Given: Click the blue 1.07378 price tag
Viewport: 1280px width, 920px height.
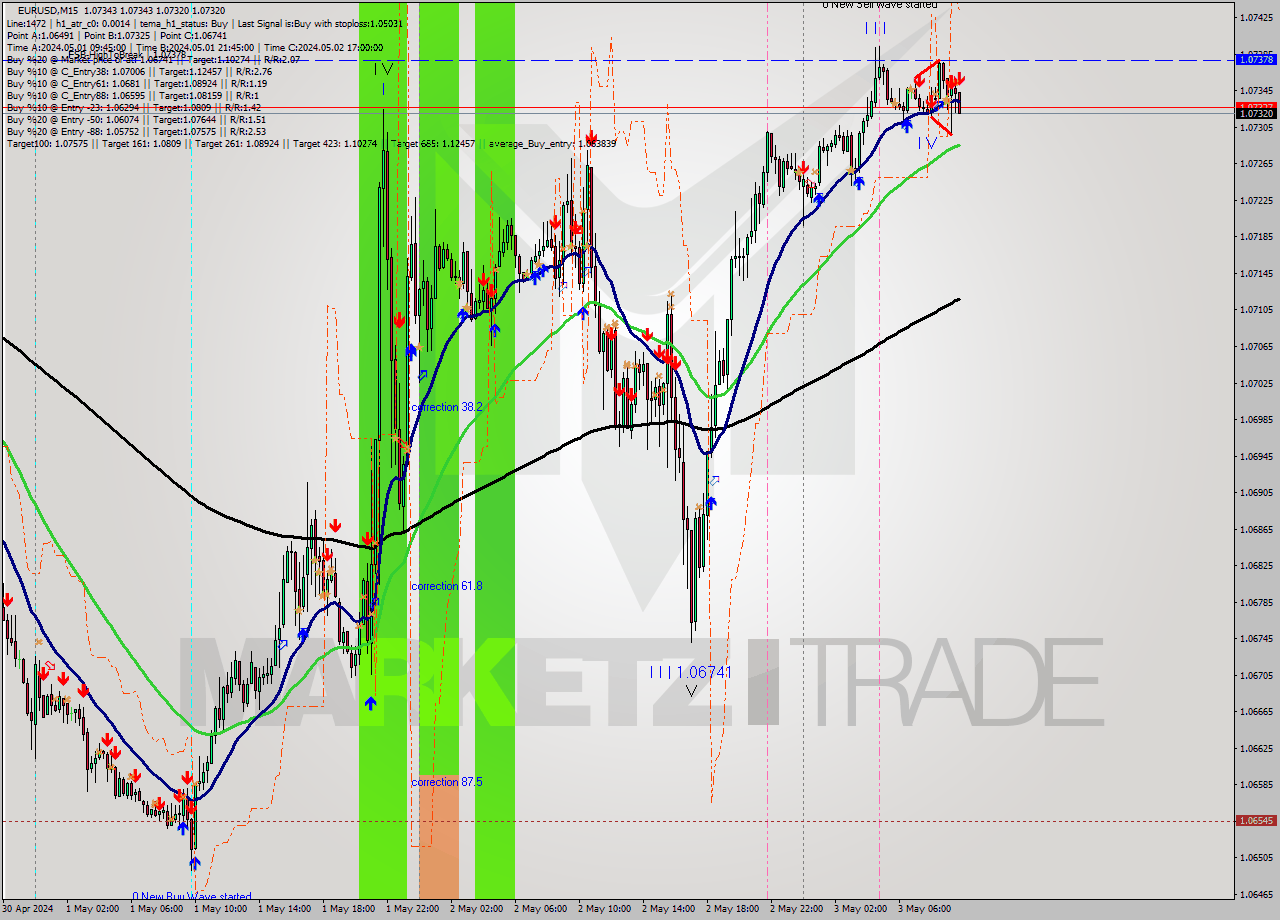Looking at the screenshot, I should [1256, 60].
